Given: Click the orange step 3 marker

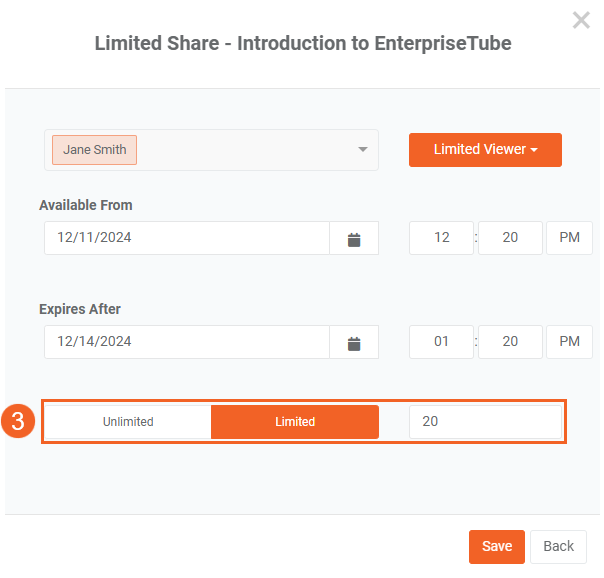Looking at the screenshot, I should click(x=18, y=421).
